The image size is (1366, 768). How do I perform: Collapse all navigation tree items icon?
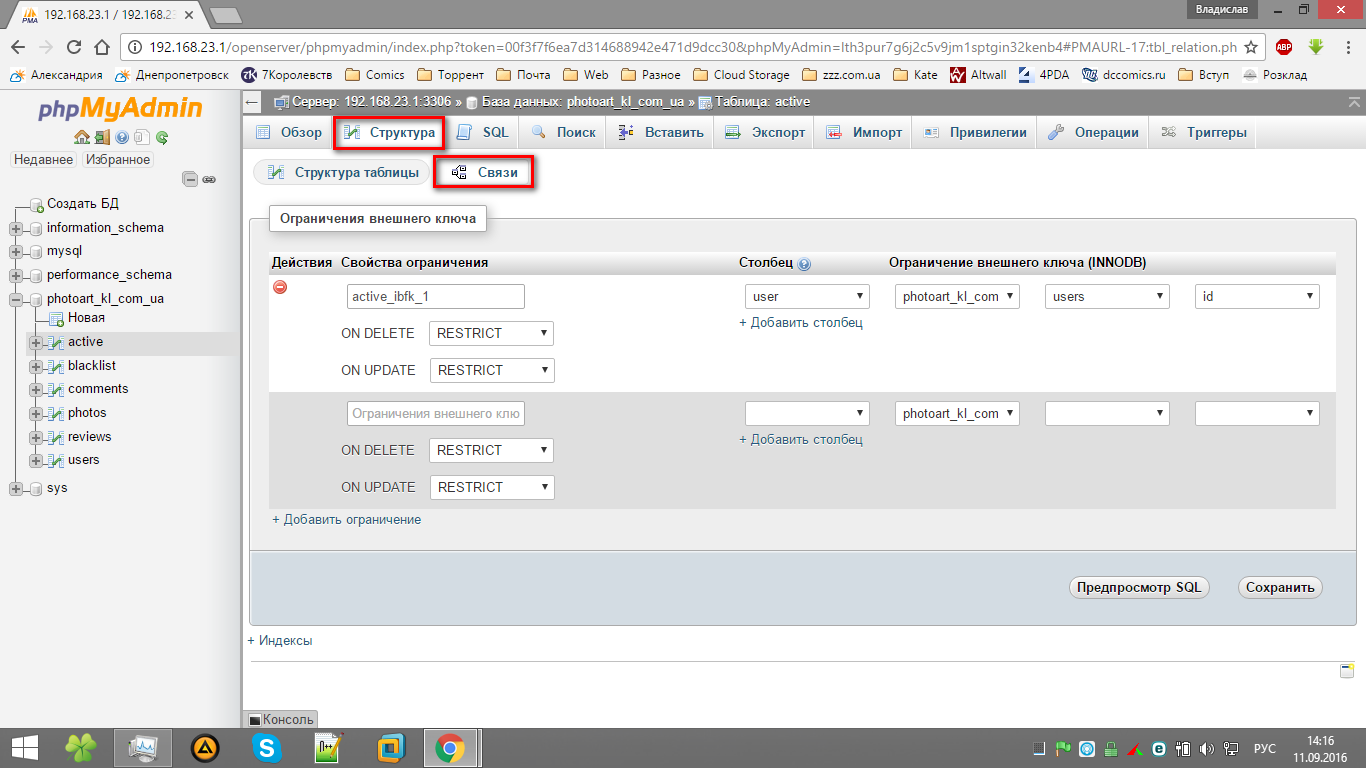pyautogui.click(x=190, y=180)
